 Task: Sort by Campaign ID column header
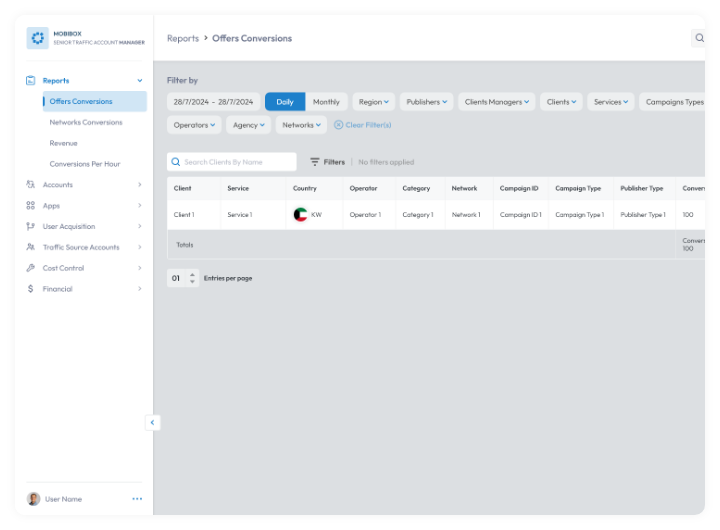coord(519,188)
